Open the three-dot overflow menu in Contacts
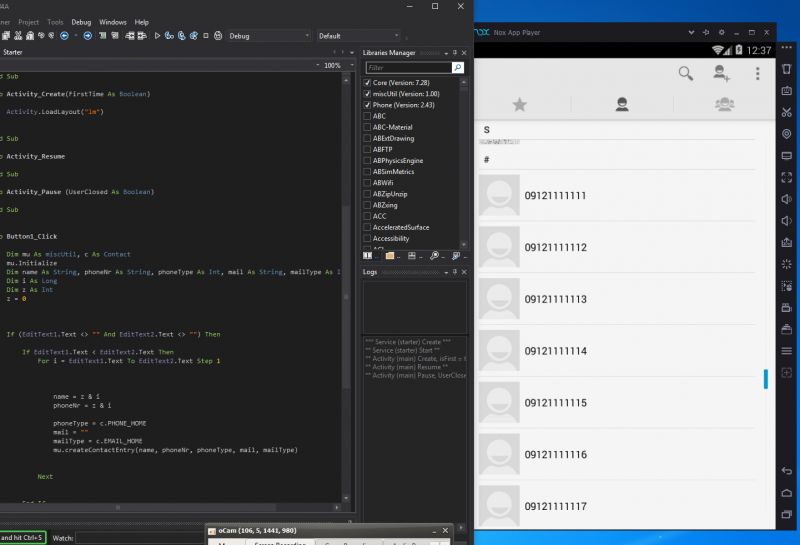Image resolution: width=800 pixels, height=545 pixels. (758, 73)
